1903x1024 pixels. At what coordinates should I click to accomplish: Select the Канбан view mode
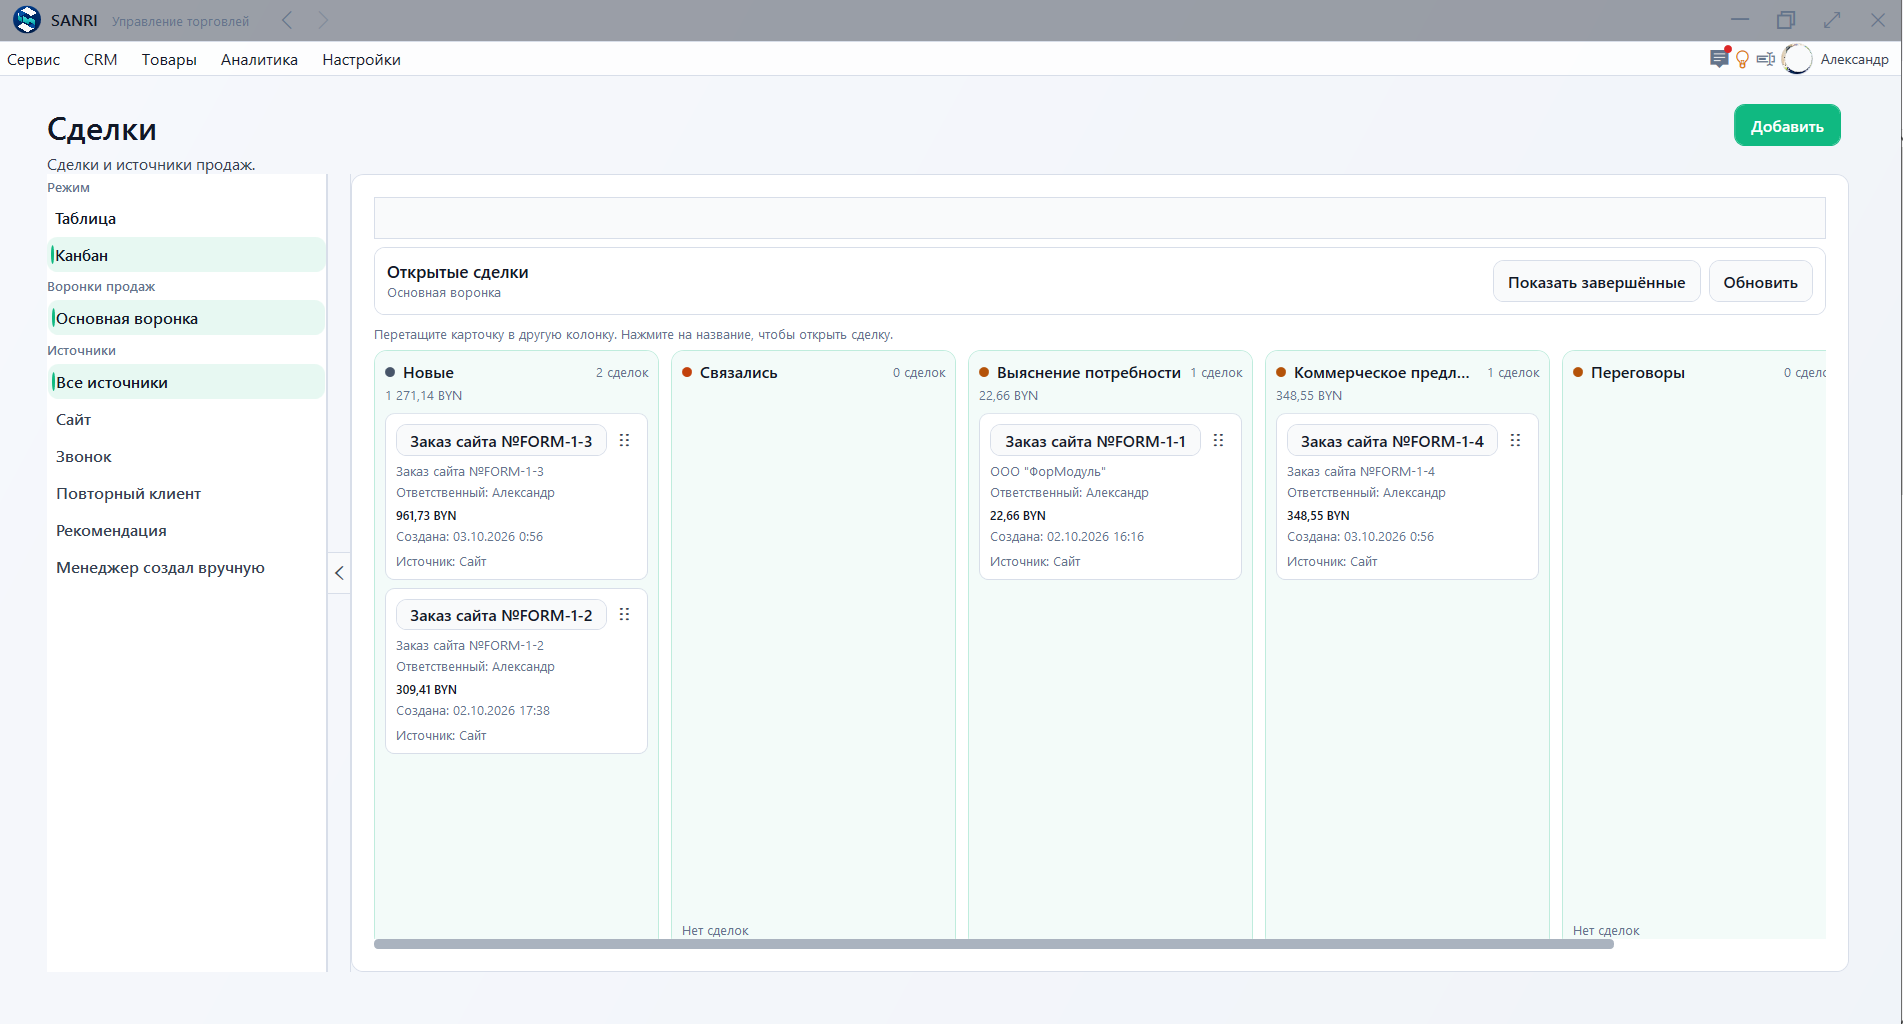point(186,255)
